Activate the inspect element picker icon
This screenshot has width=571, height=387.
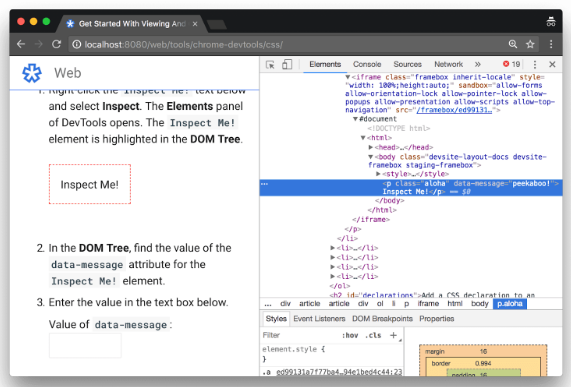270,64
